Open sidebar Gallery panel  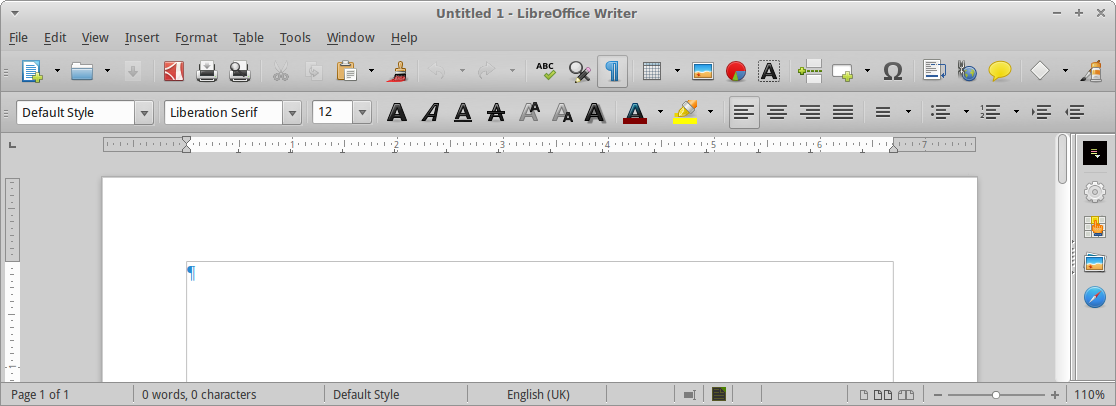click(x=1095, y=263)
